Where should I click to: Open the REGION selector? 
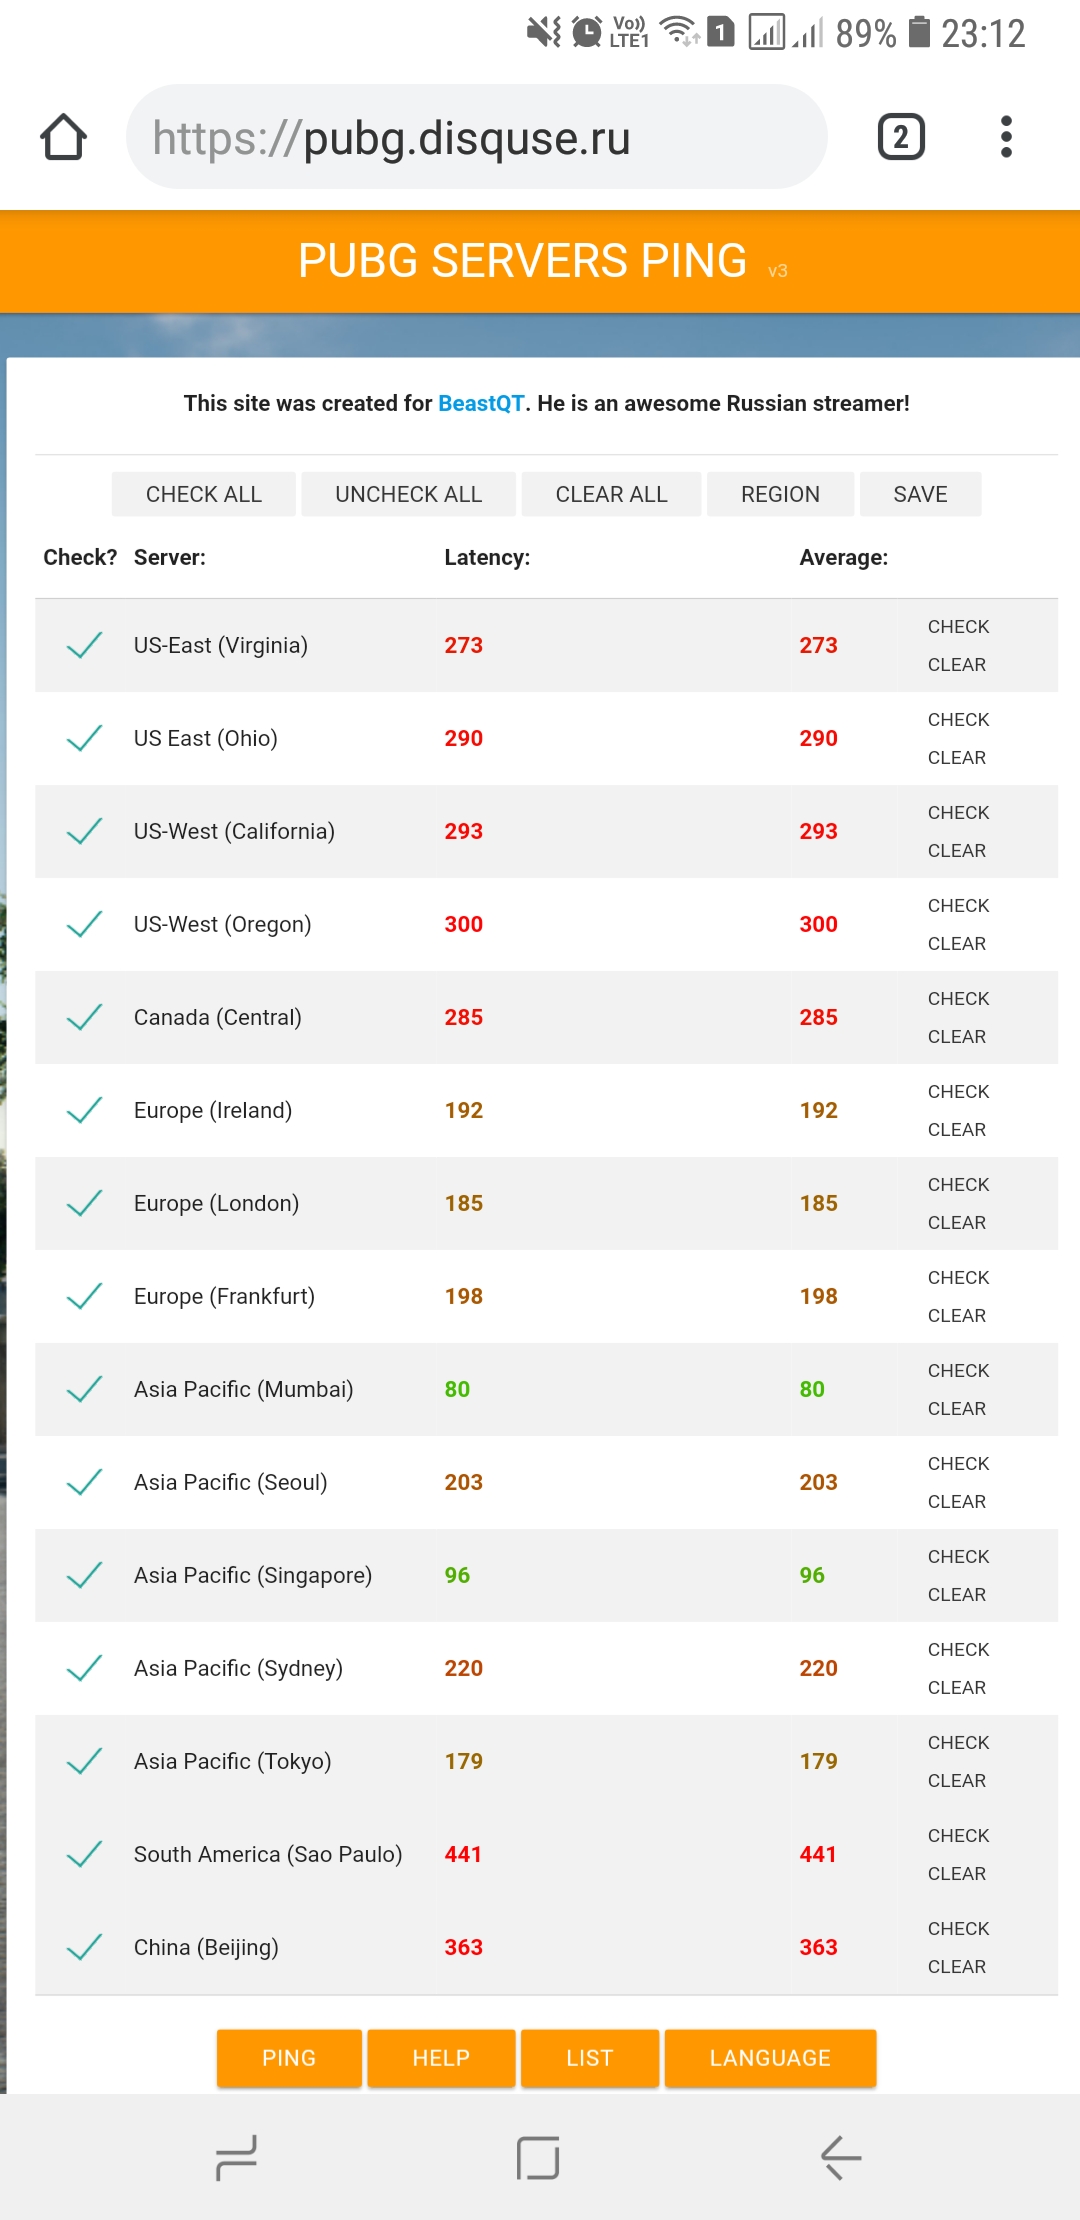tap(780, 494)
